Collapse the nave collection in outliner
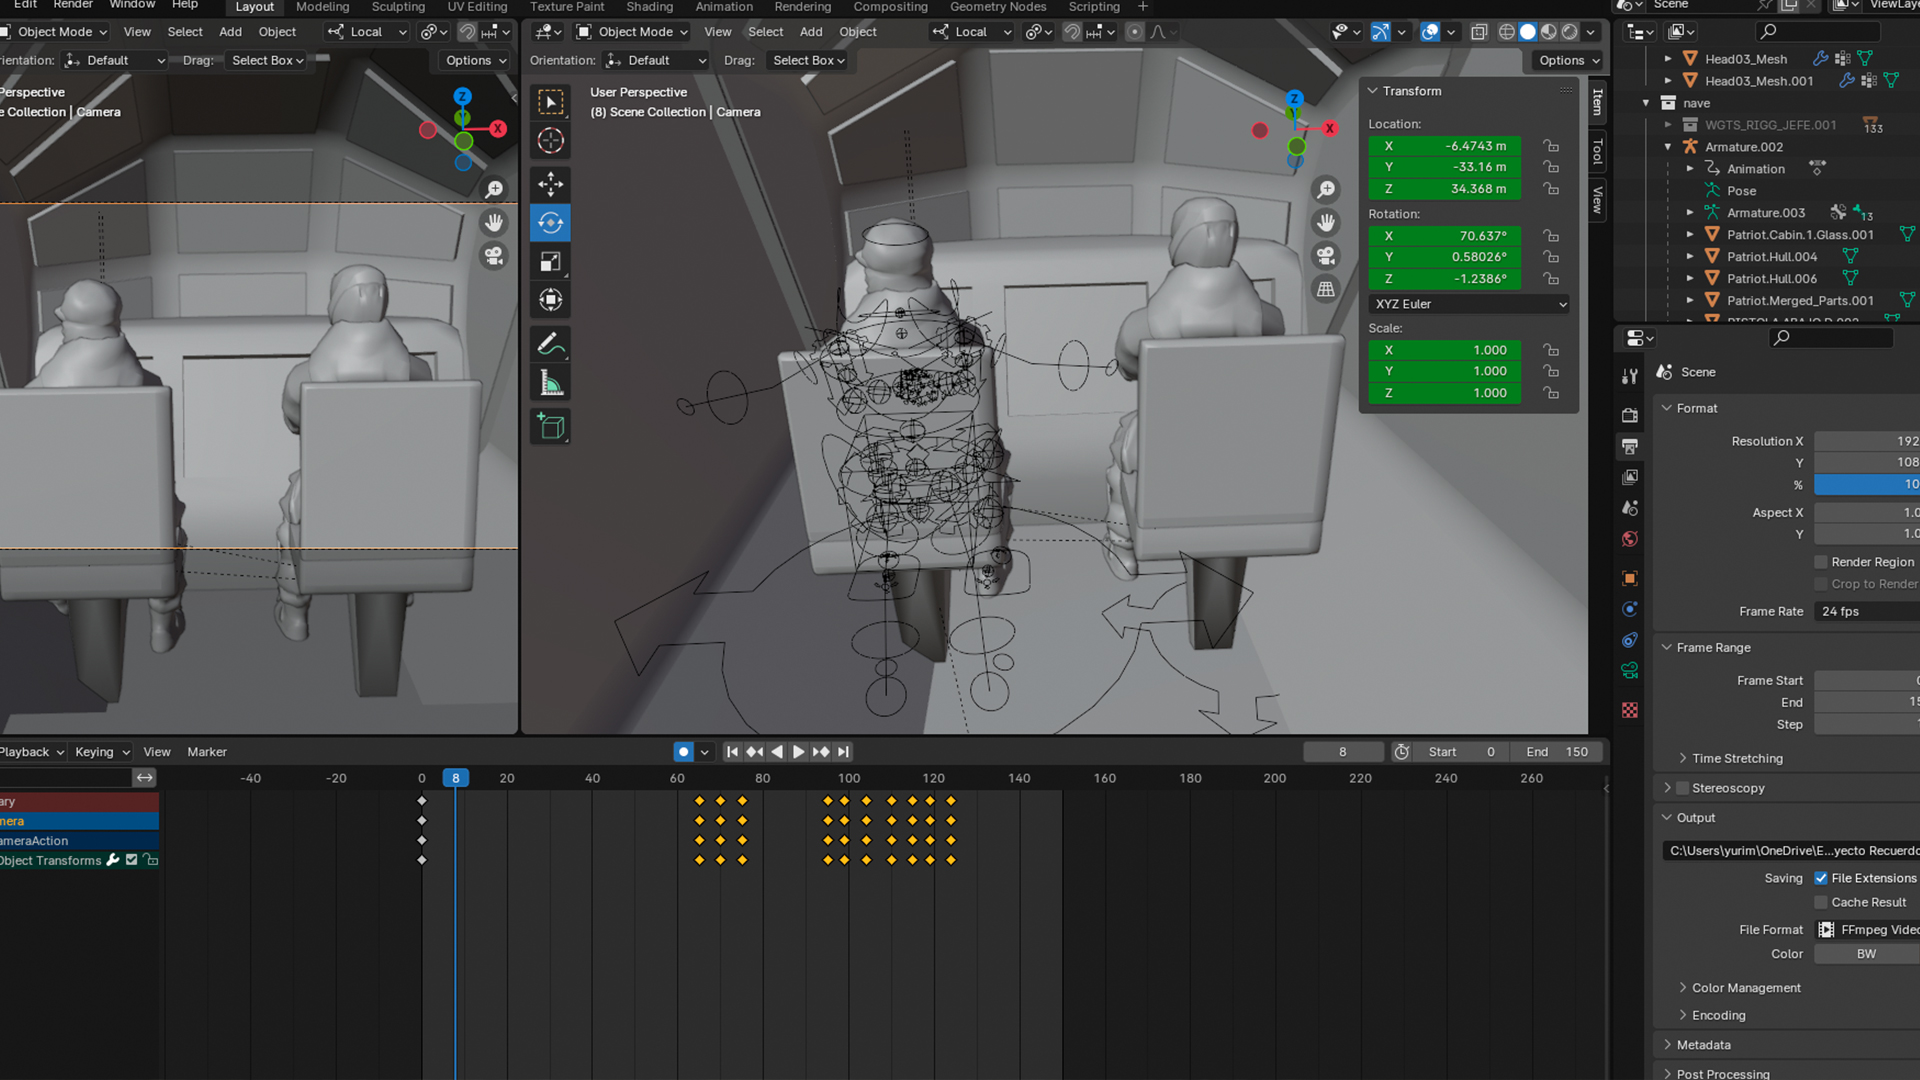 (1646, 103)
